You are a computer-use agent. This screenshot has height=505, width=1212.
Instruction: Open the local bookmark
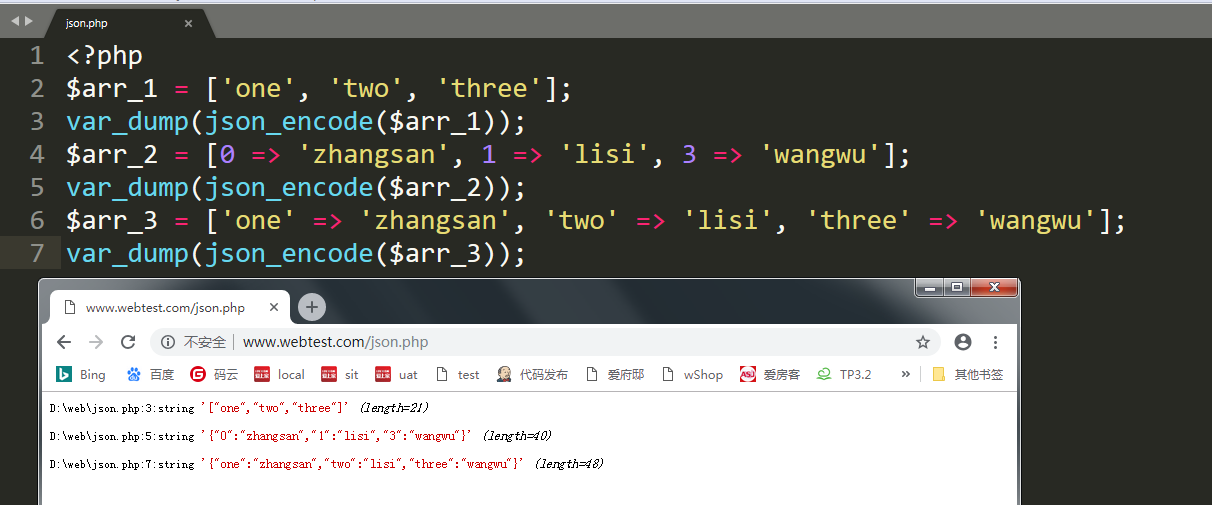click(280, 374)
